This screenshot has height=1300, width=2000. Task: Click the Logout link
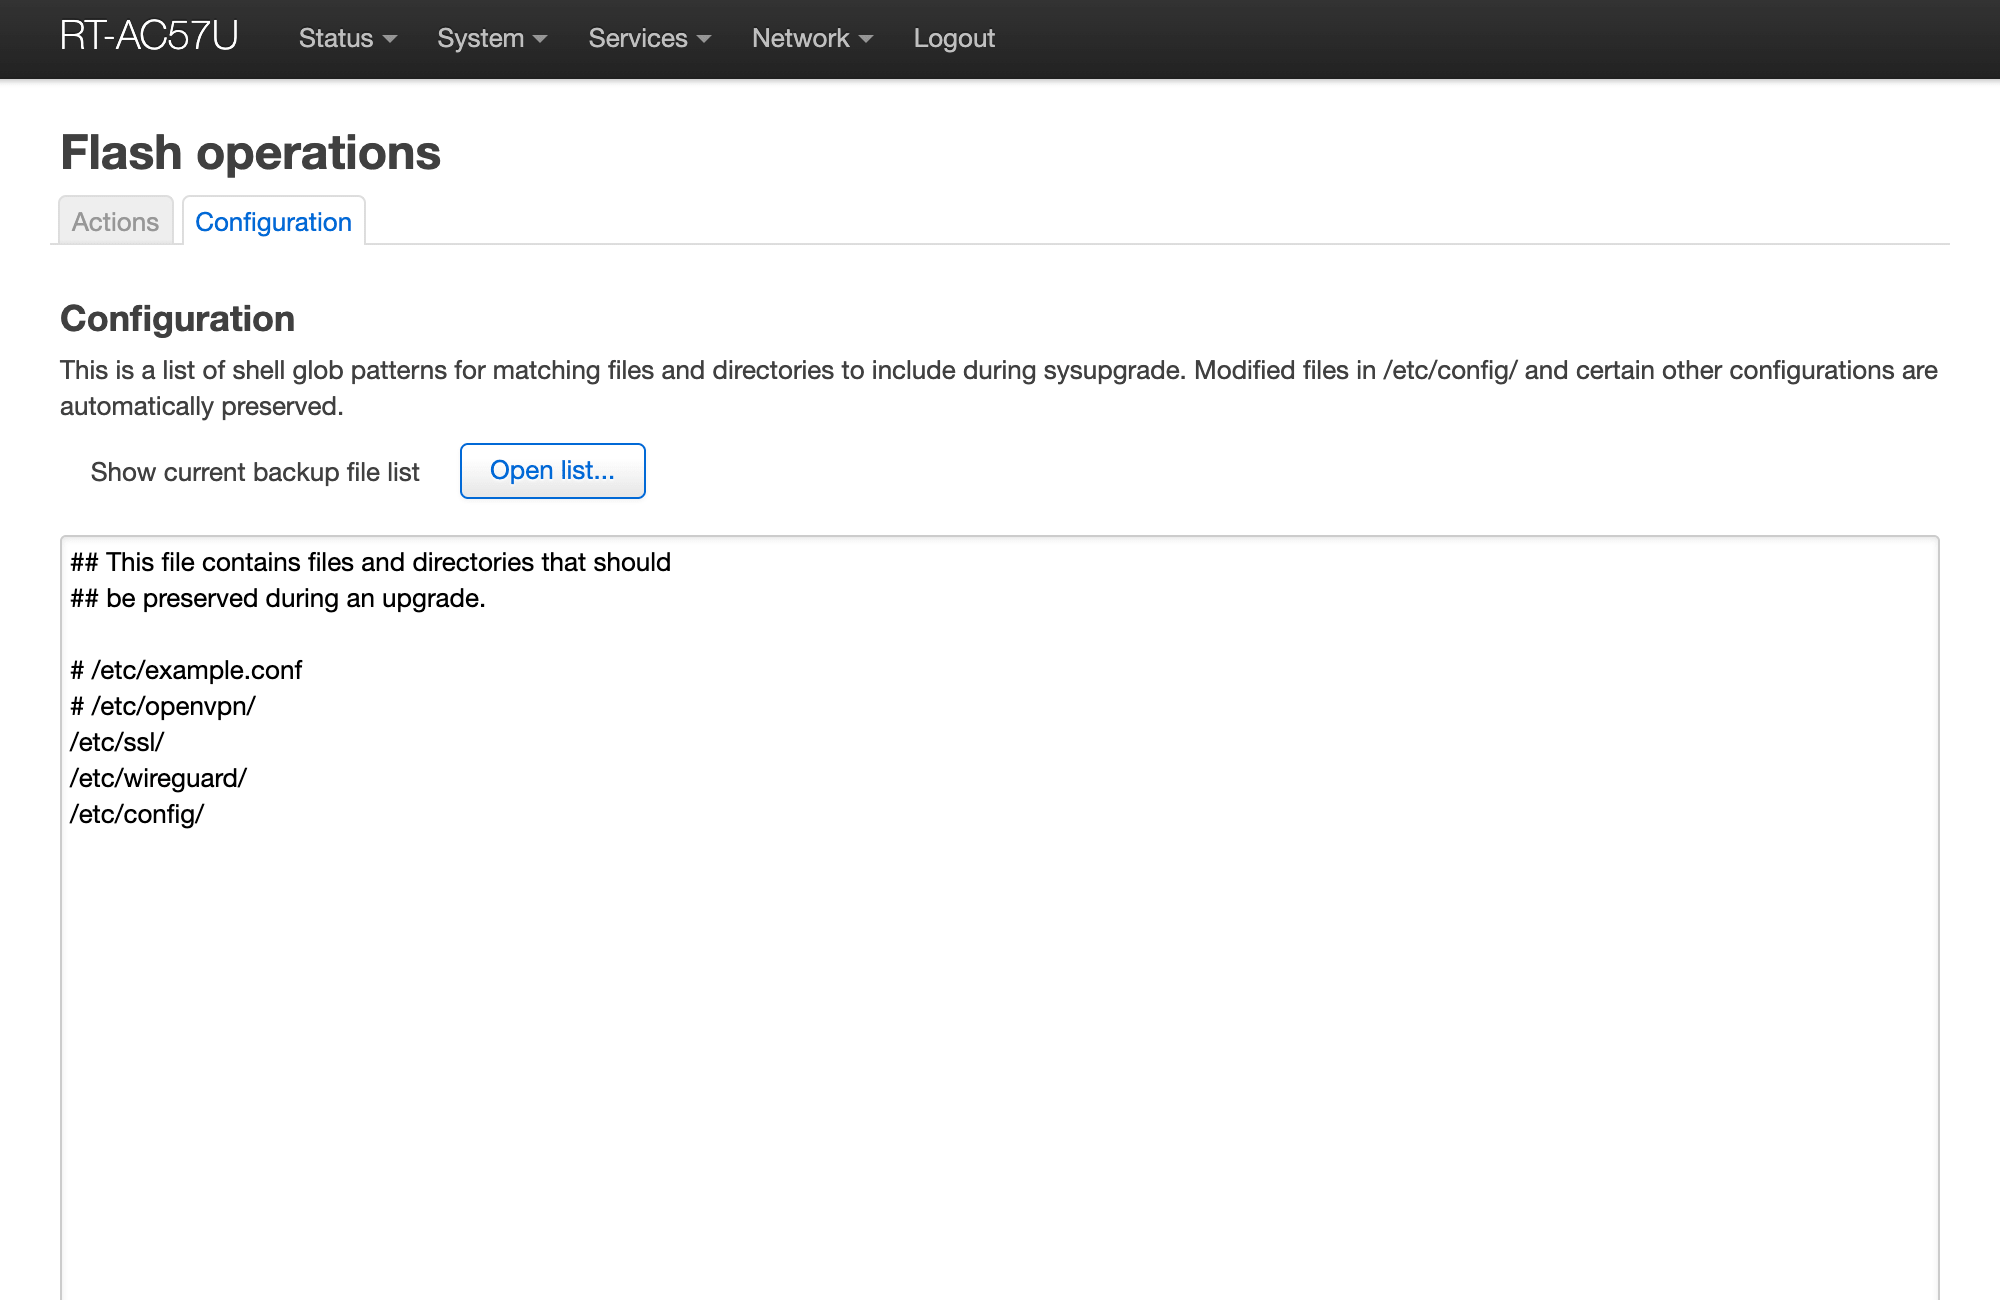[953, 38]
